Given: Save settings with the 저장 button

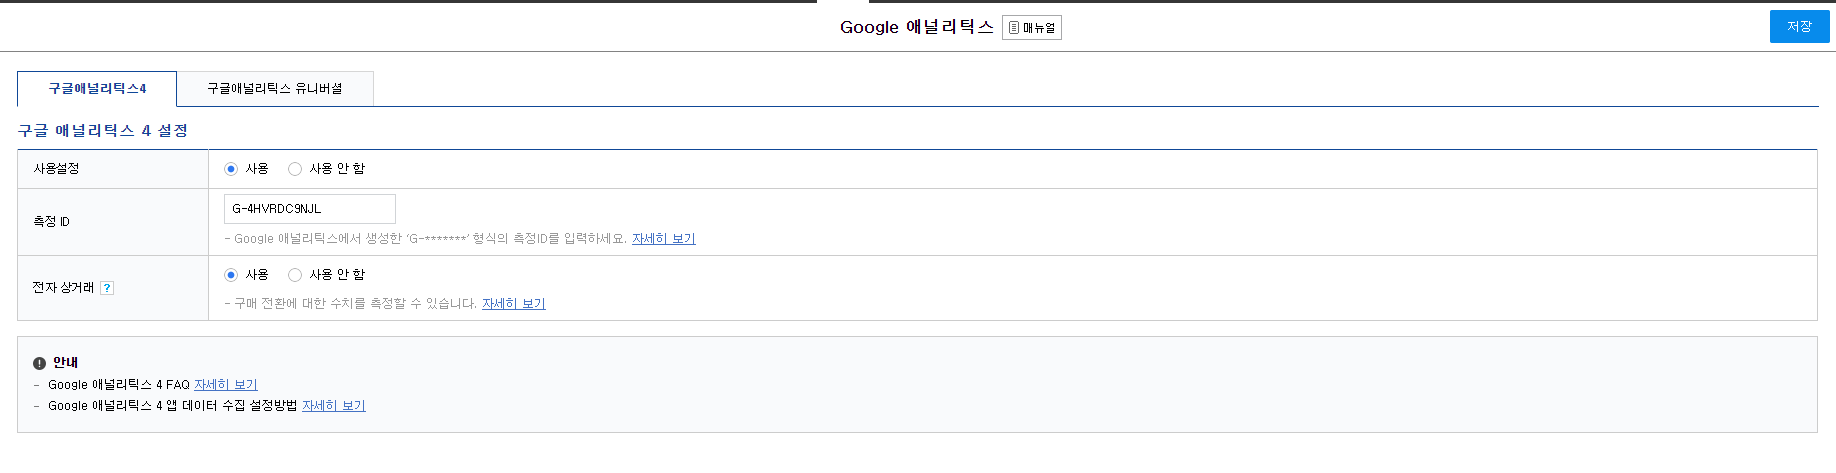Looking at the screenshot, I should tap(1799, 27).
